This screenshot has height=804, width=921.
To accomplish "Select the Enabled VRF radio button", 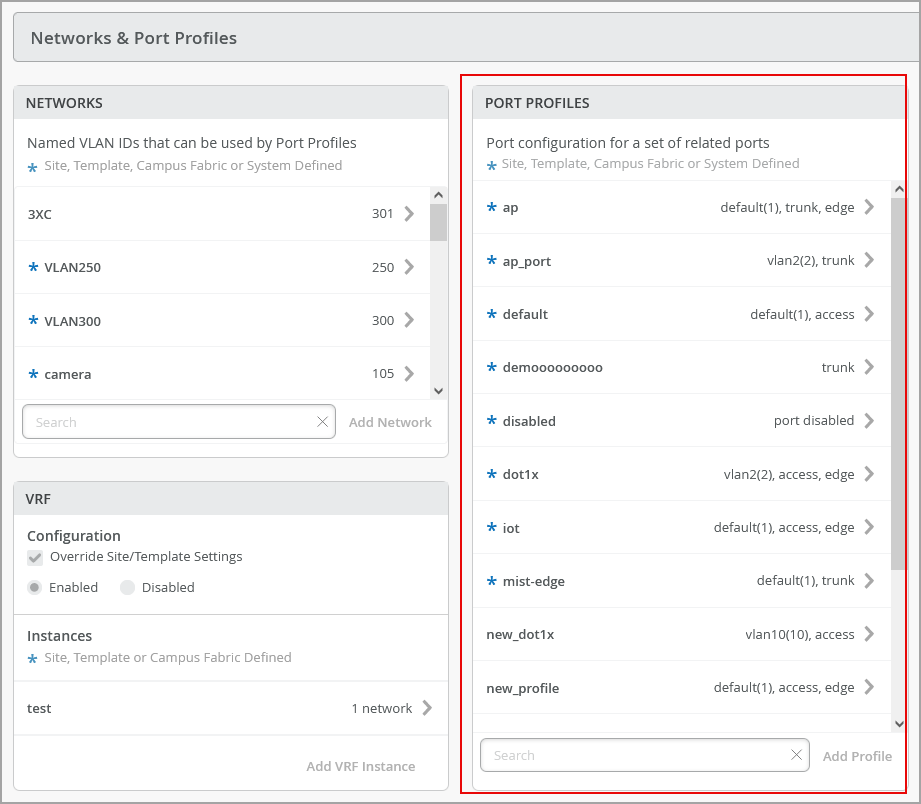I will (x=35, y=588).
